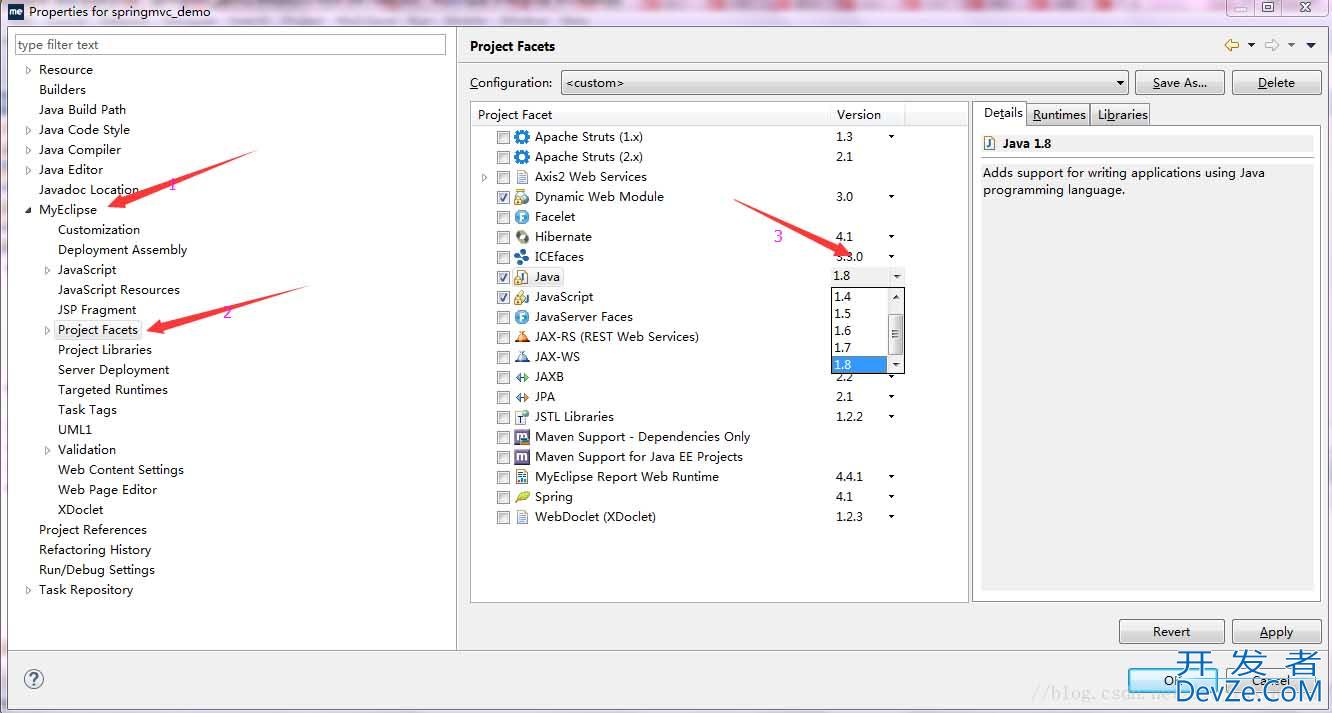Viewport: 1332px width, 713px height.
Task: Click the JAX-WS facet icon
Action: (x=521, y=357)
